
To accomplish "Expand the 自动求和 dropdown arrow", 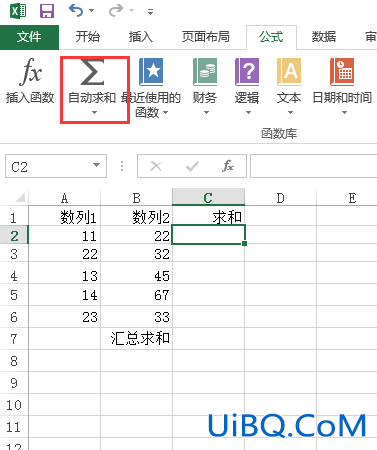I will click(x=95, y=113).
